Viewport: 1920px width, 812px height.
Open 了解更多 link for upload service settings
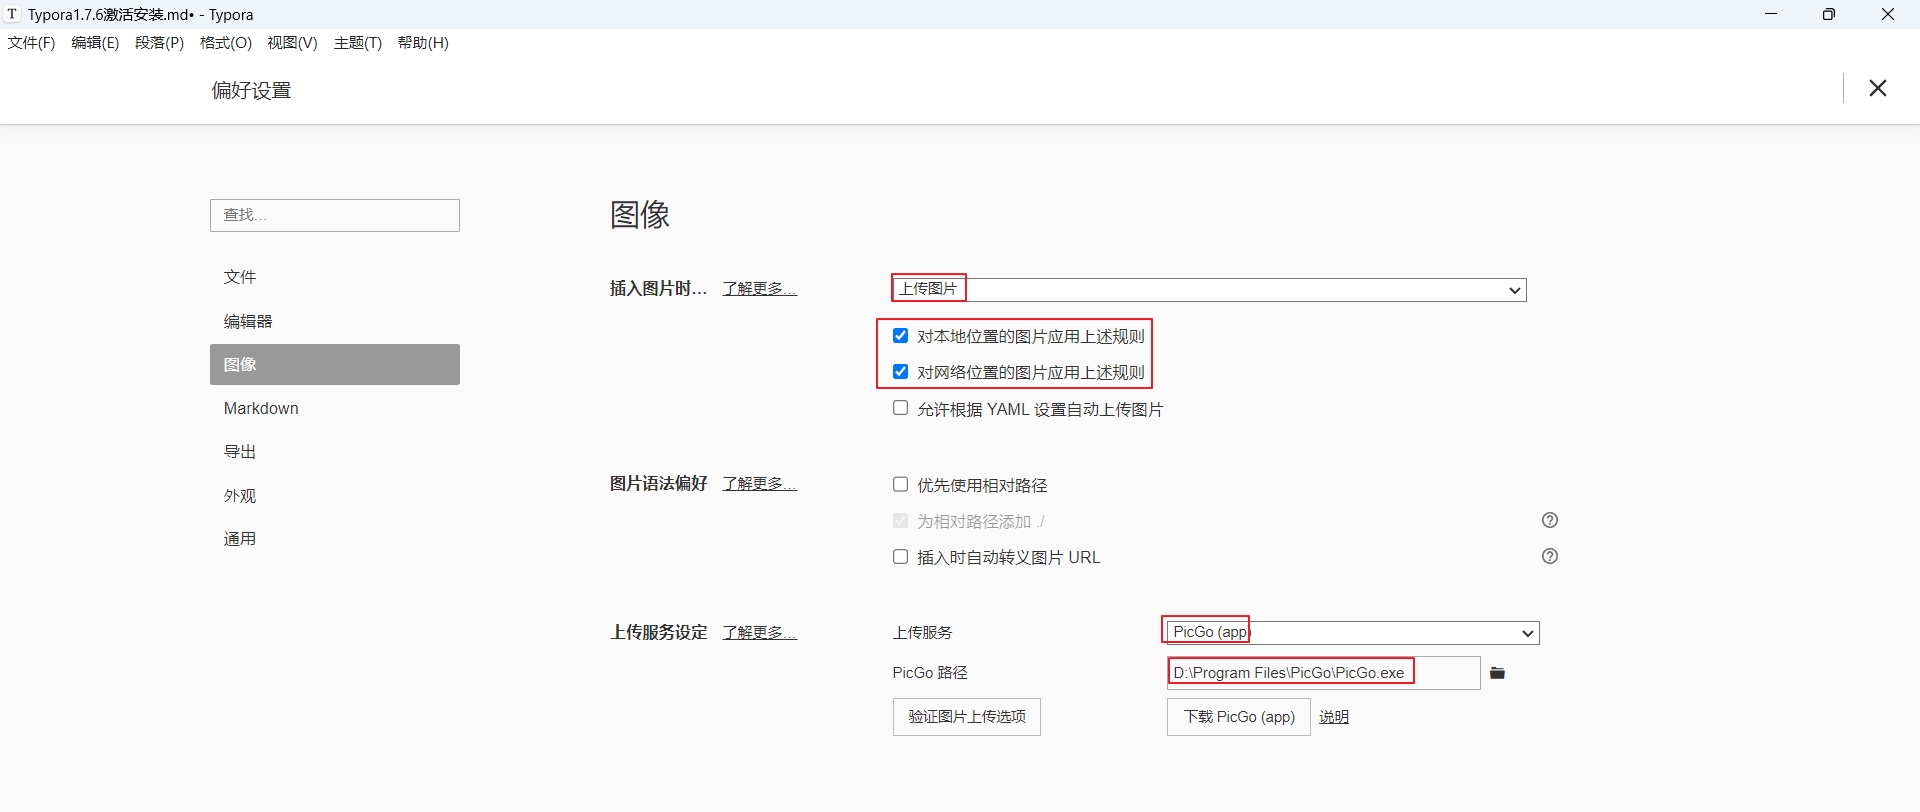click(760, 633)
